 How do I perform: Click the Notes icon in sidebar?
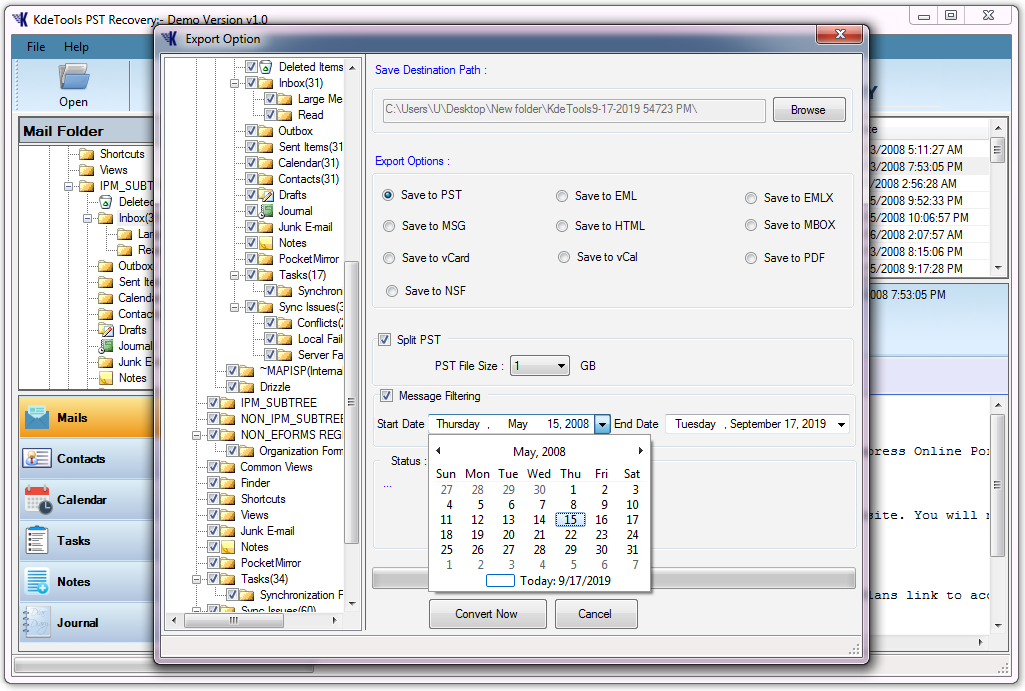pos(37,581)
